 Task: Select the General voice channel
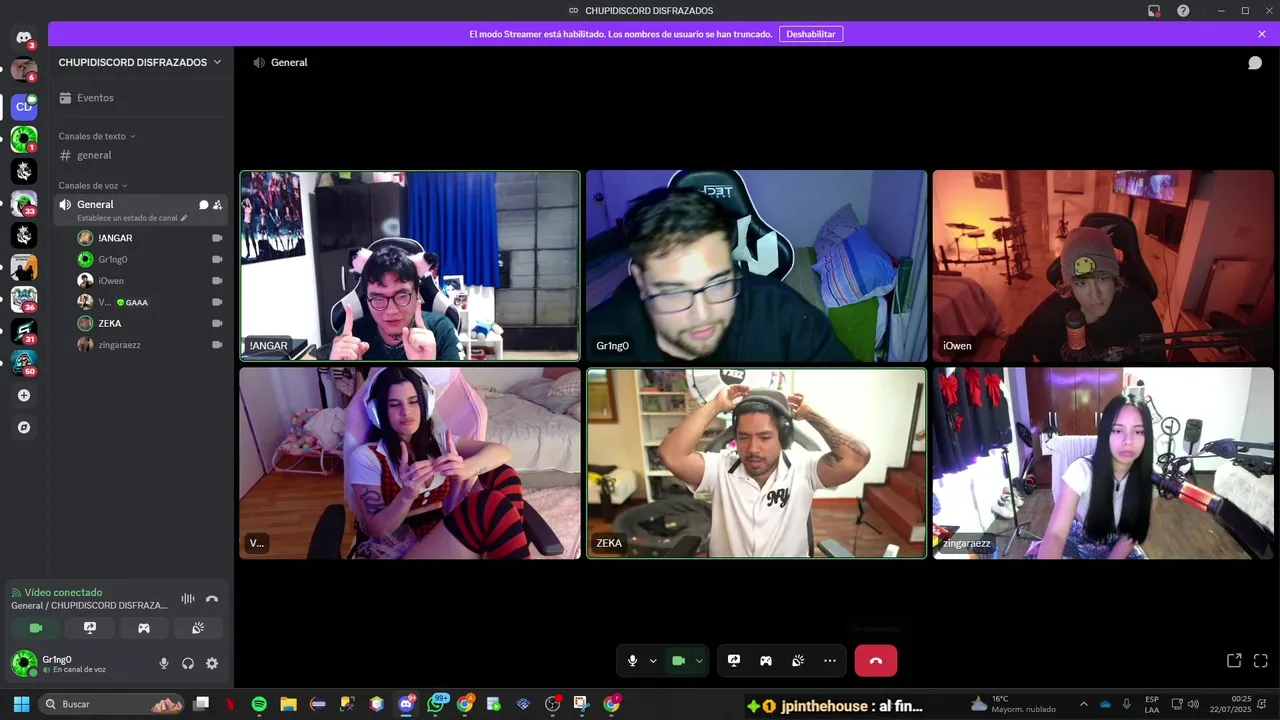(x=141, y=210)
